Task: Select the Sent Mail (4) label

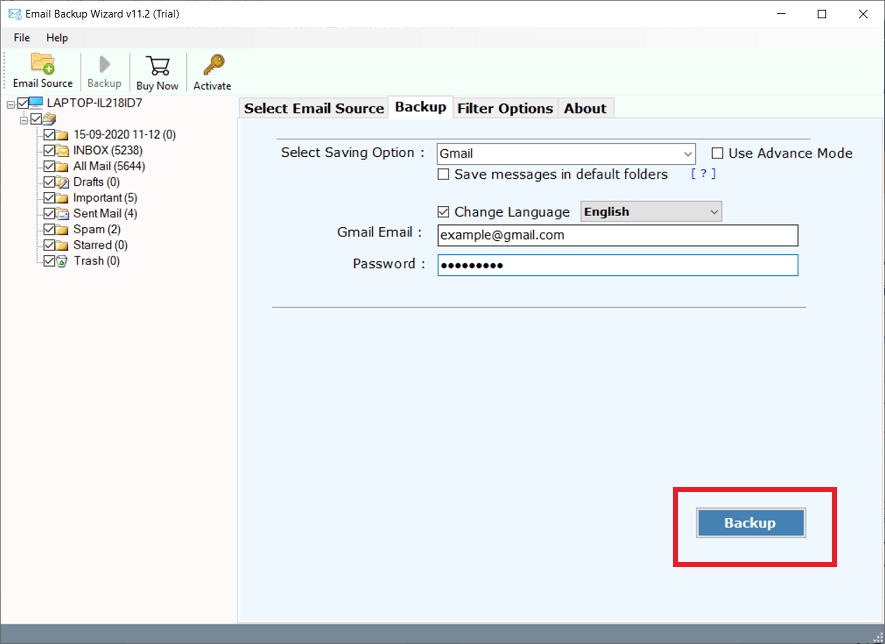Action: pyautogui.click(x=105, y=214)
